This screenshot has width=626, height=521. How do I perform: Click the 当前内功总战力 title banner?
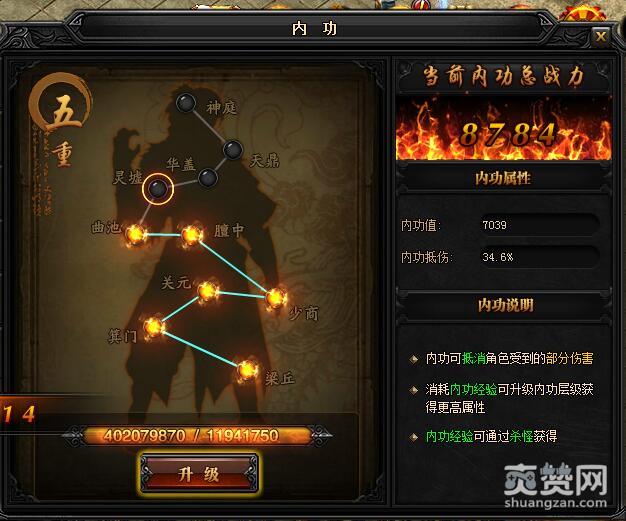point(503,76)
